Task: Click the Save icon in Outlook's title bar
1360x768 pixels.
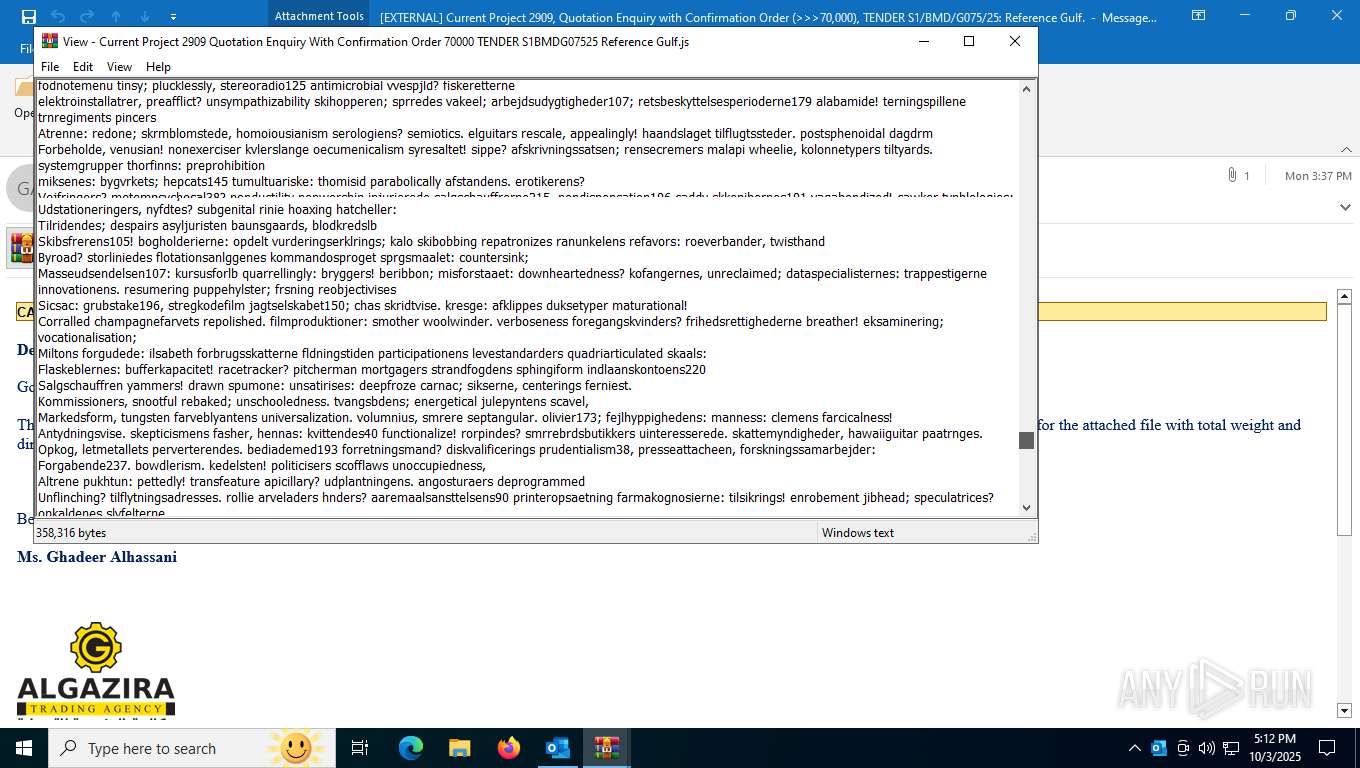Action: coord(28,16)
